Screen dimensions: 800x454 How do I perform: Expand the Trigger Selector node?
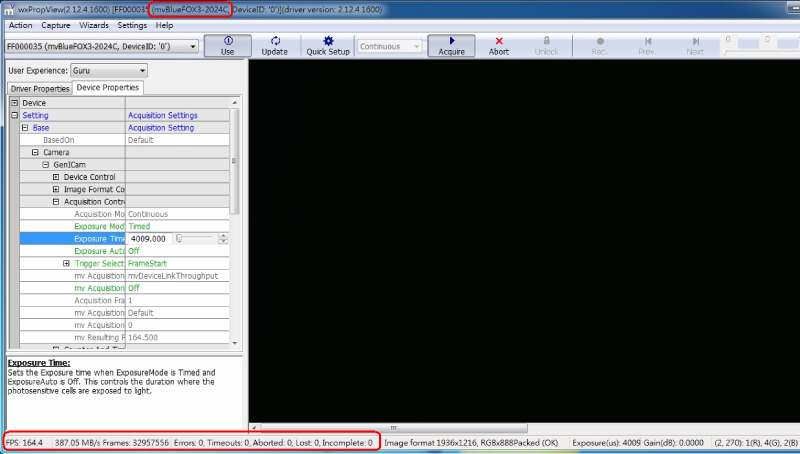click(67, 263)
